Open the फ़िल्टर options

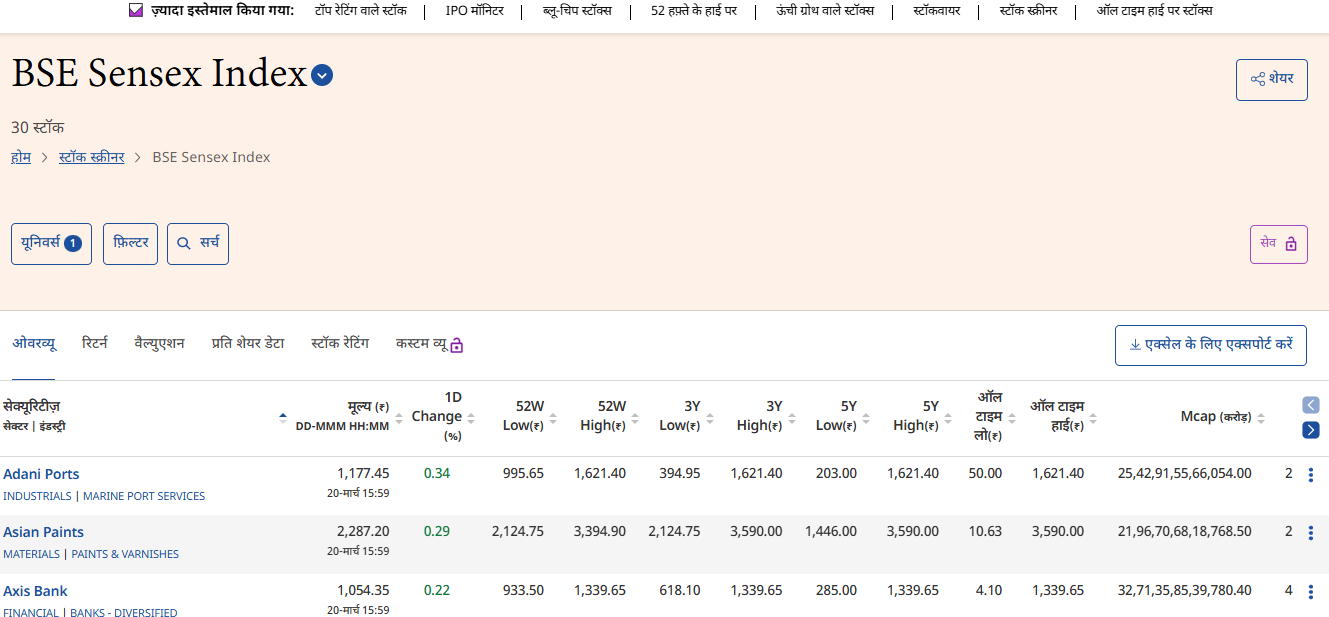(131, 243)
